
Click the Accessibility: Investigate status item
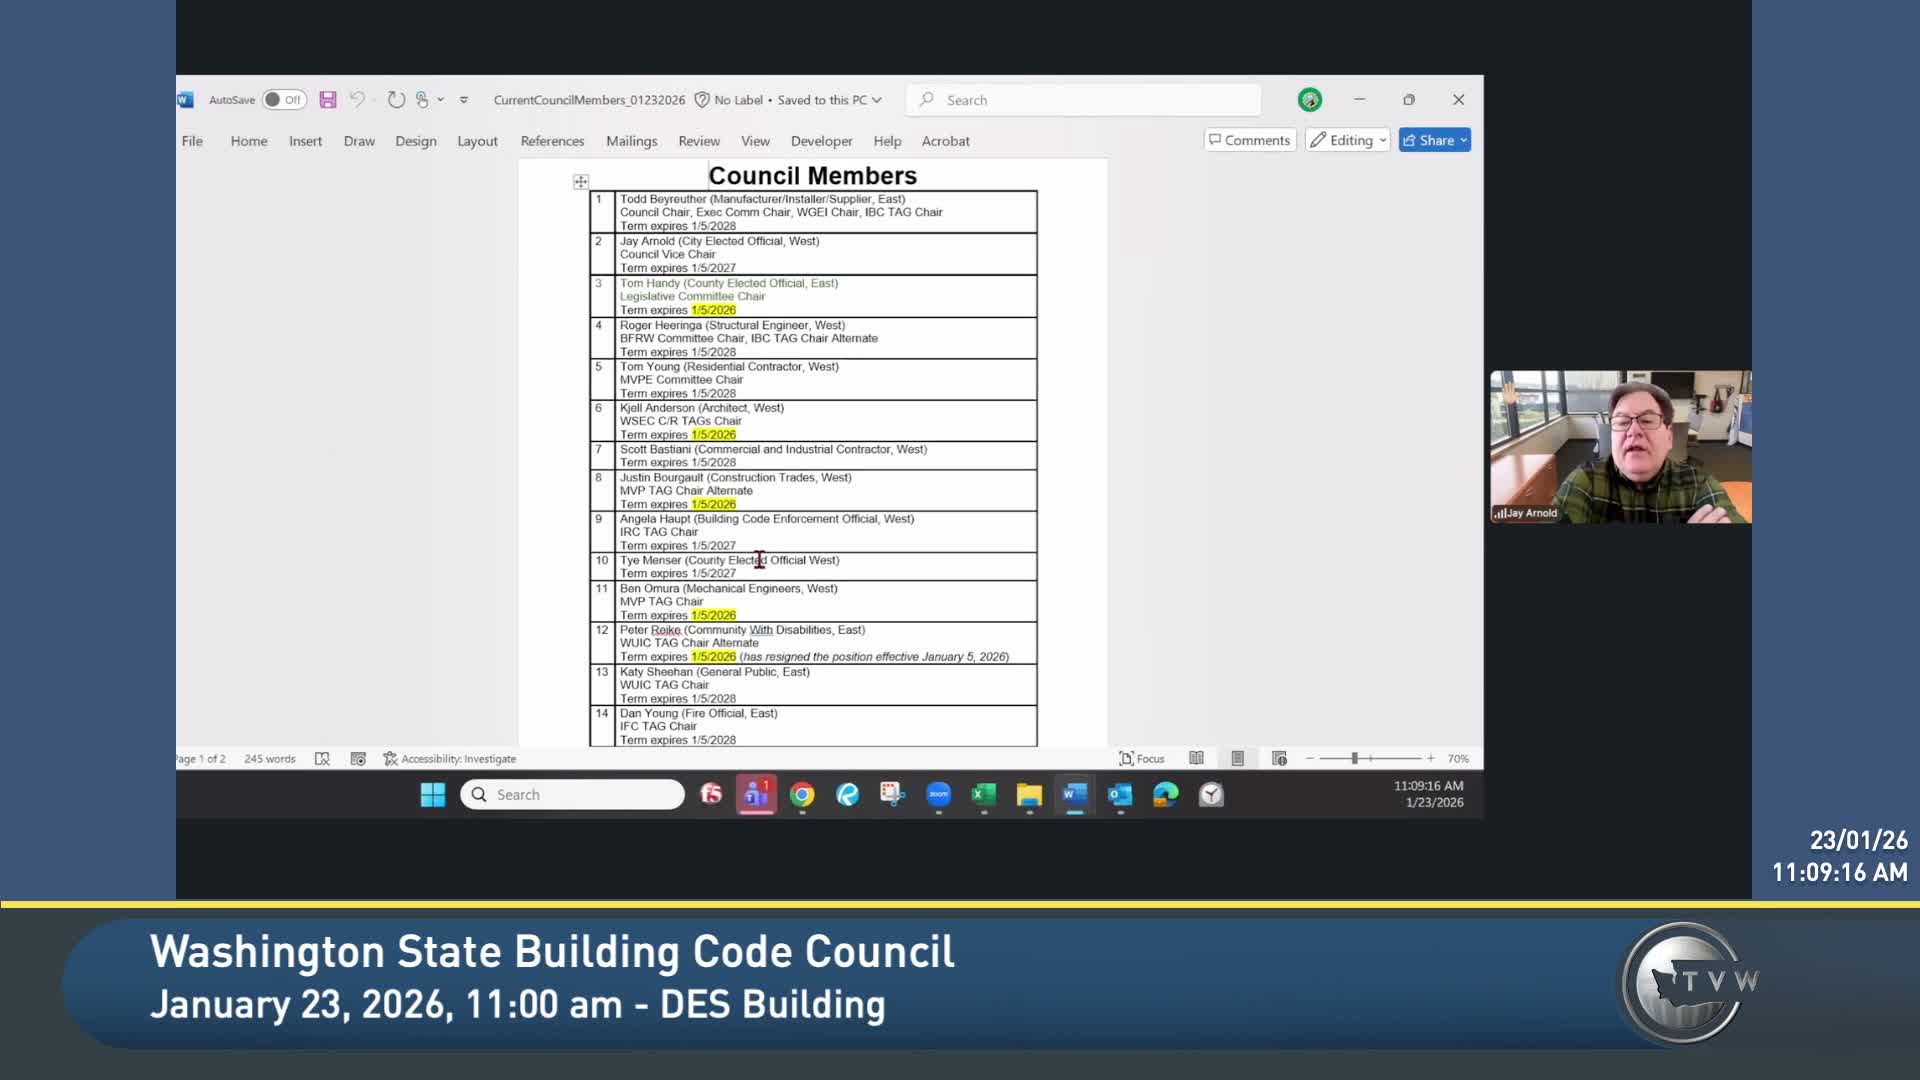coord(450,759)
